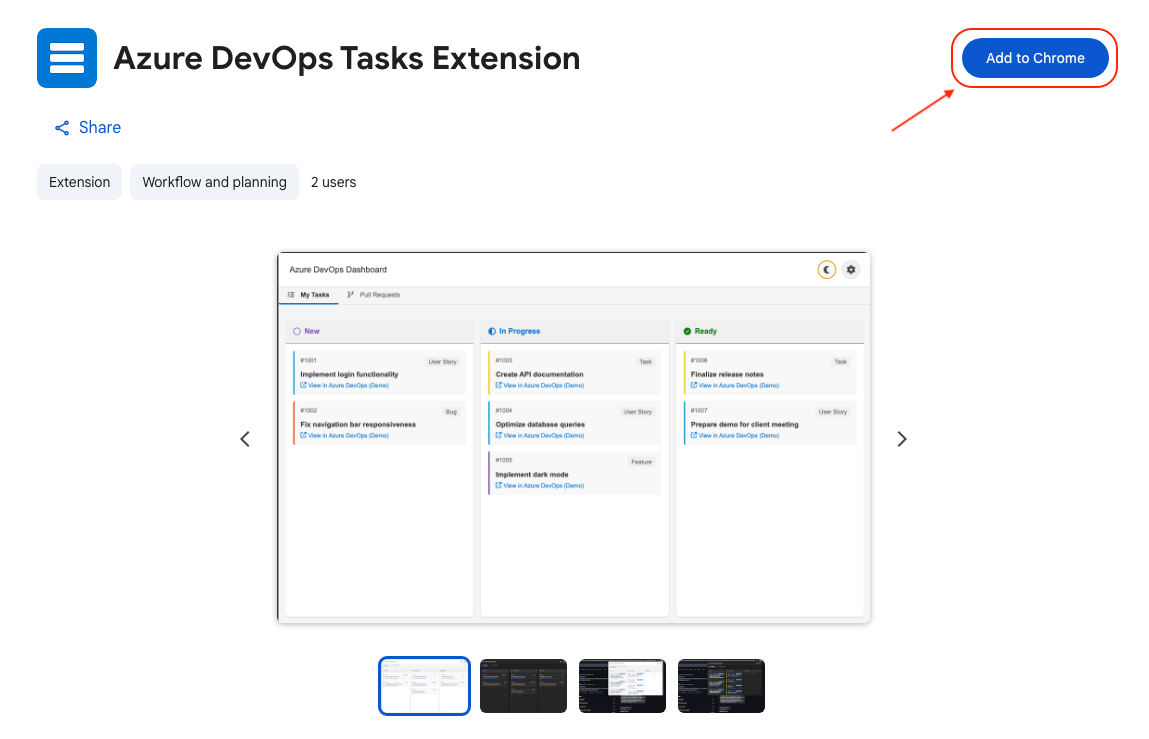Click the Pull Requests branch icon
1149x739 pixels.
pos(350,295)
